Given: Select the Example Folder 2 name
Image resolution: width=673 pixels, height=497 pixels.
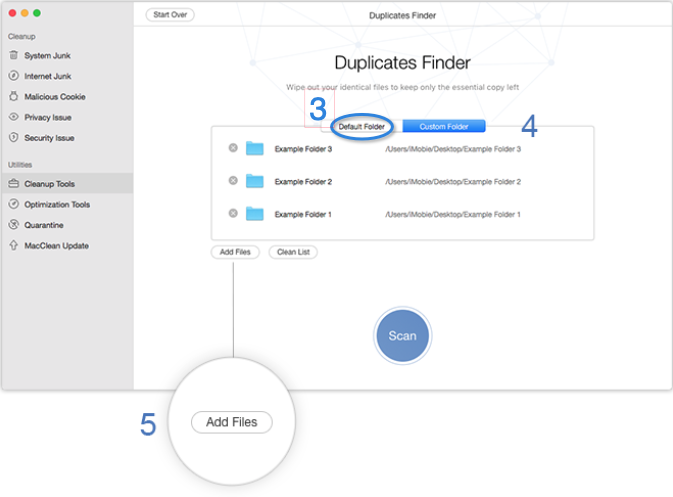Looking at the screenshot, I should pos(303,182).
